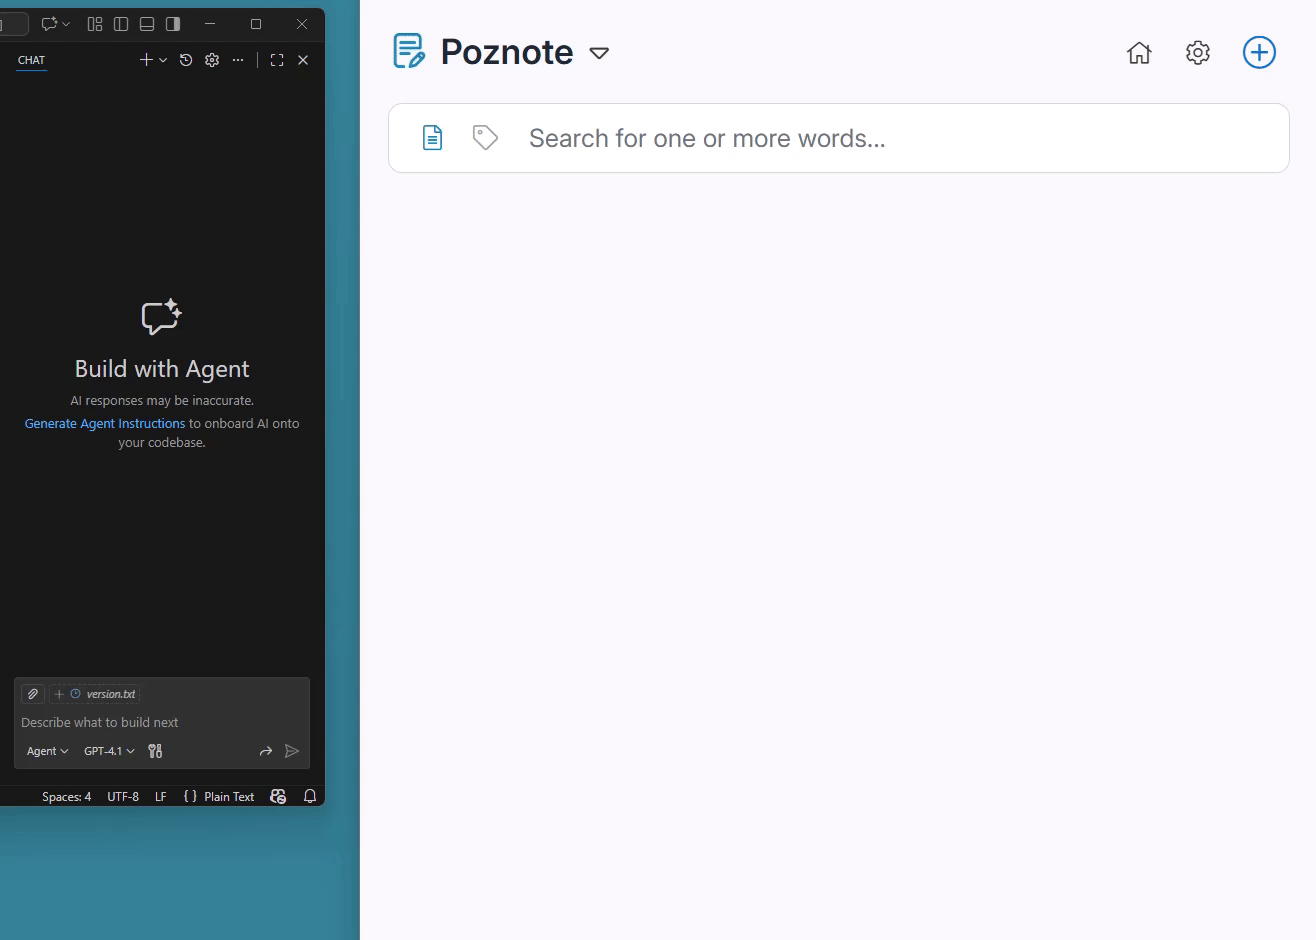The width and height of the screenshot is (1316, 940).
Task: Open the GPT-4.1 model picker
Action: click(109, 751)
